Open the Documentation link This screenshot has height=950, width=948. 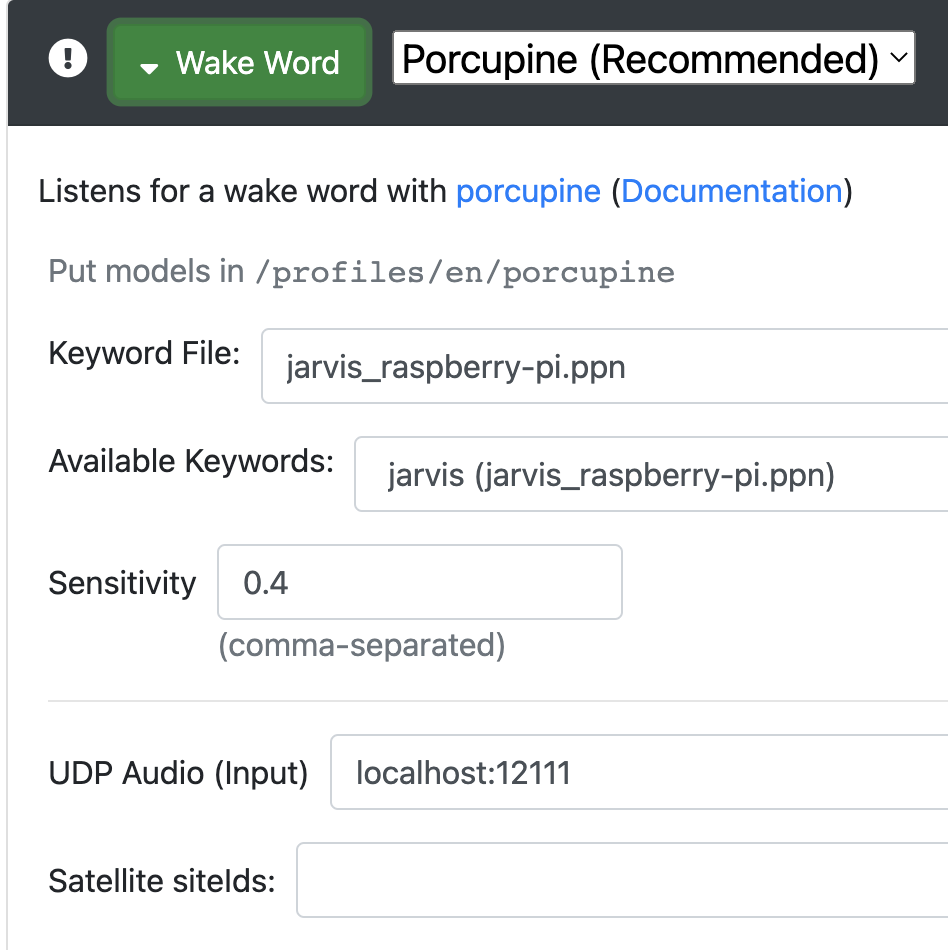click(x=732, y=191)
